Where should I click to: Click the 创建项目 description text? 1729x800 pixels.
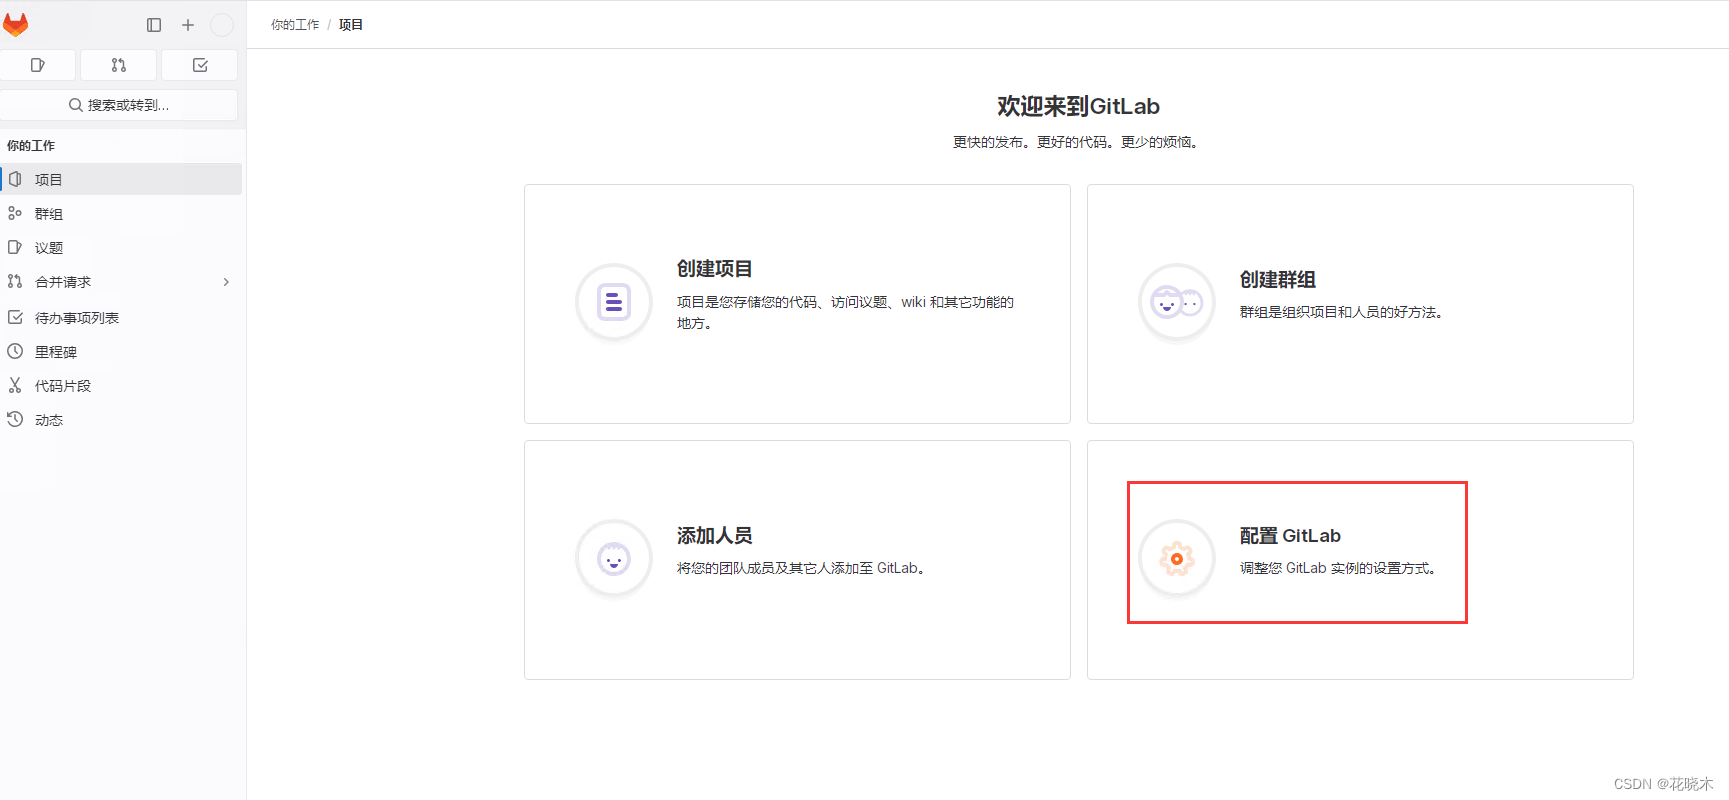[x=845, y=312]
